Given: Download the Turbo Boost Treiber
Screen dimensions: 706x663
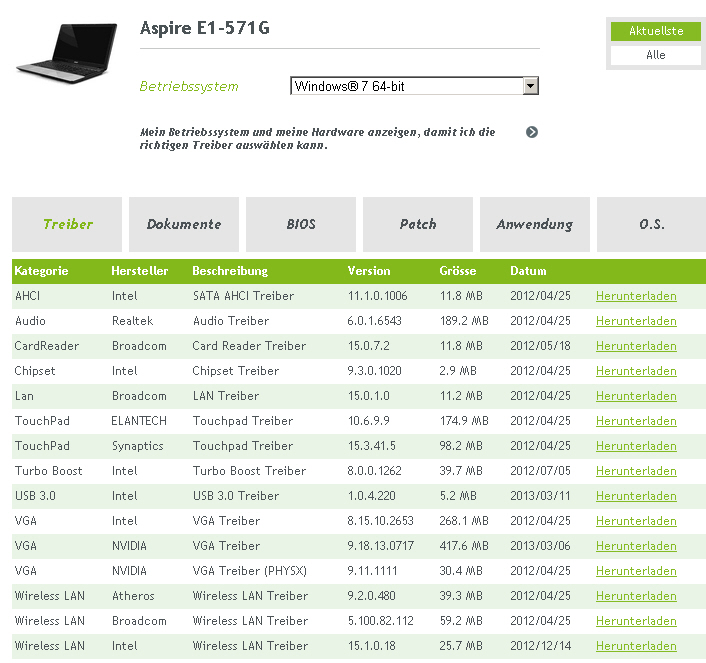Looking at the screenshot, I should [636, 471].
